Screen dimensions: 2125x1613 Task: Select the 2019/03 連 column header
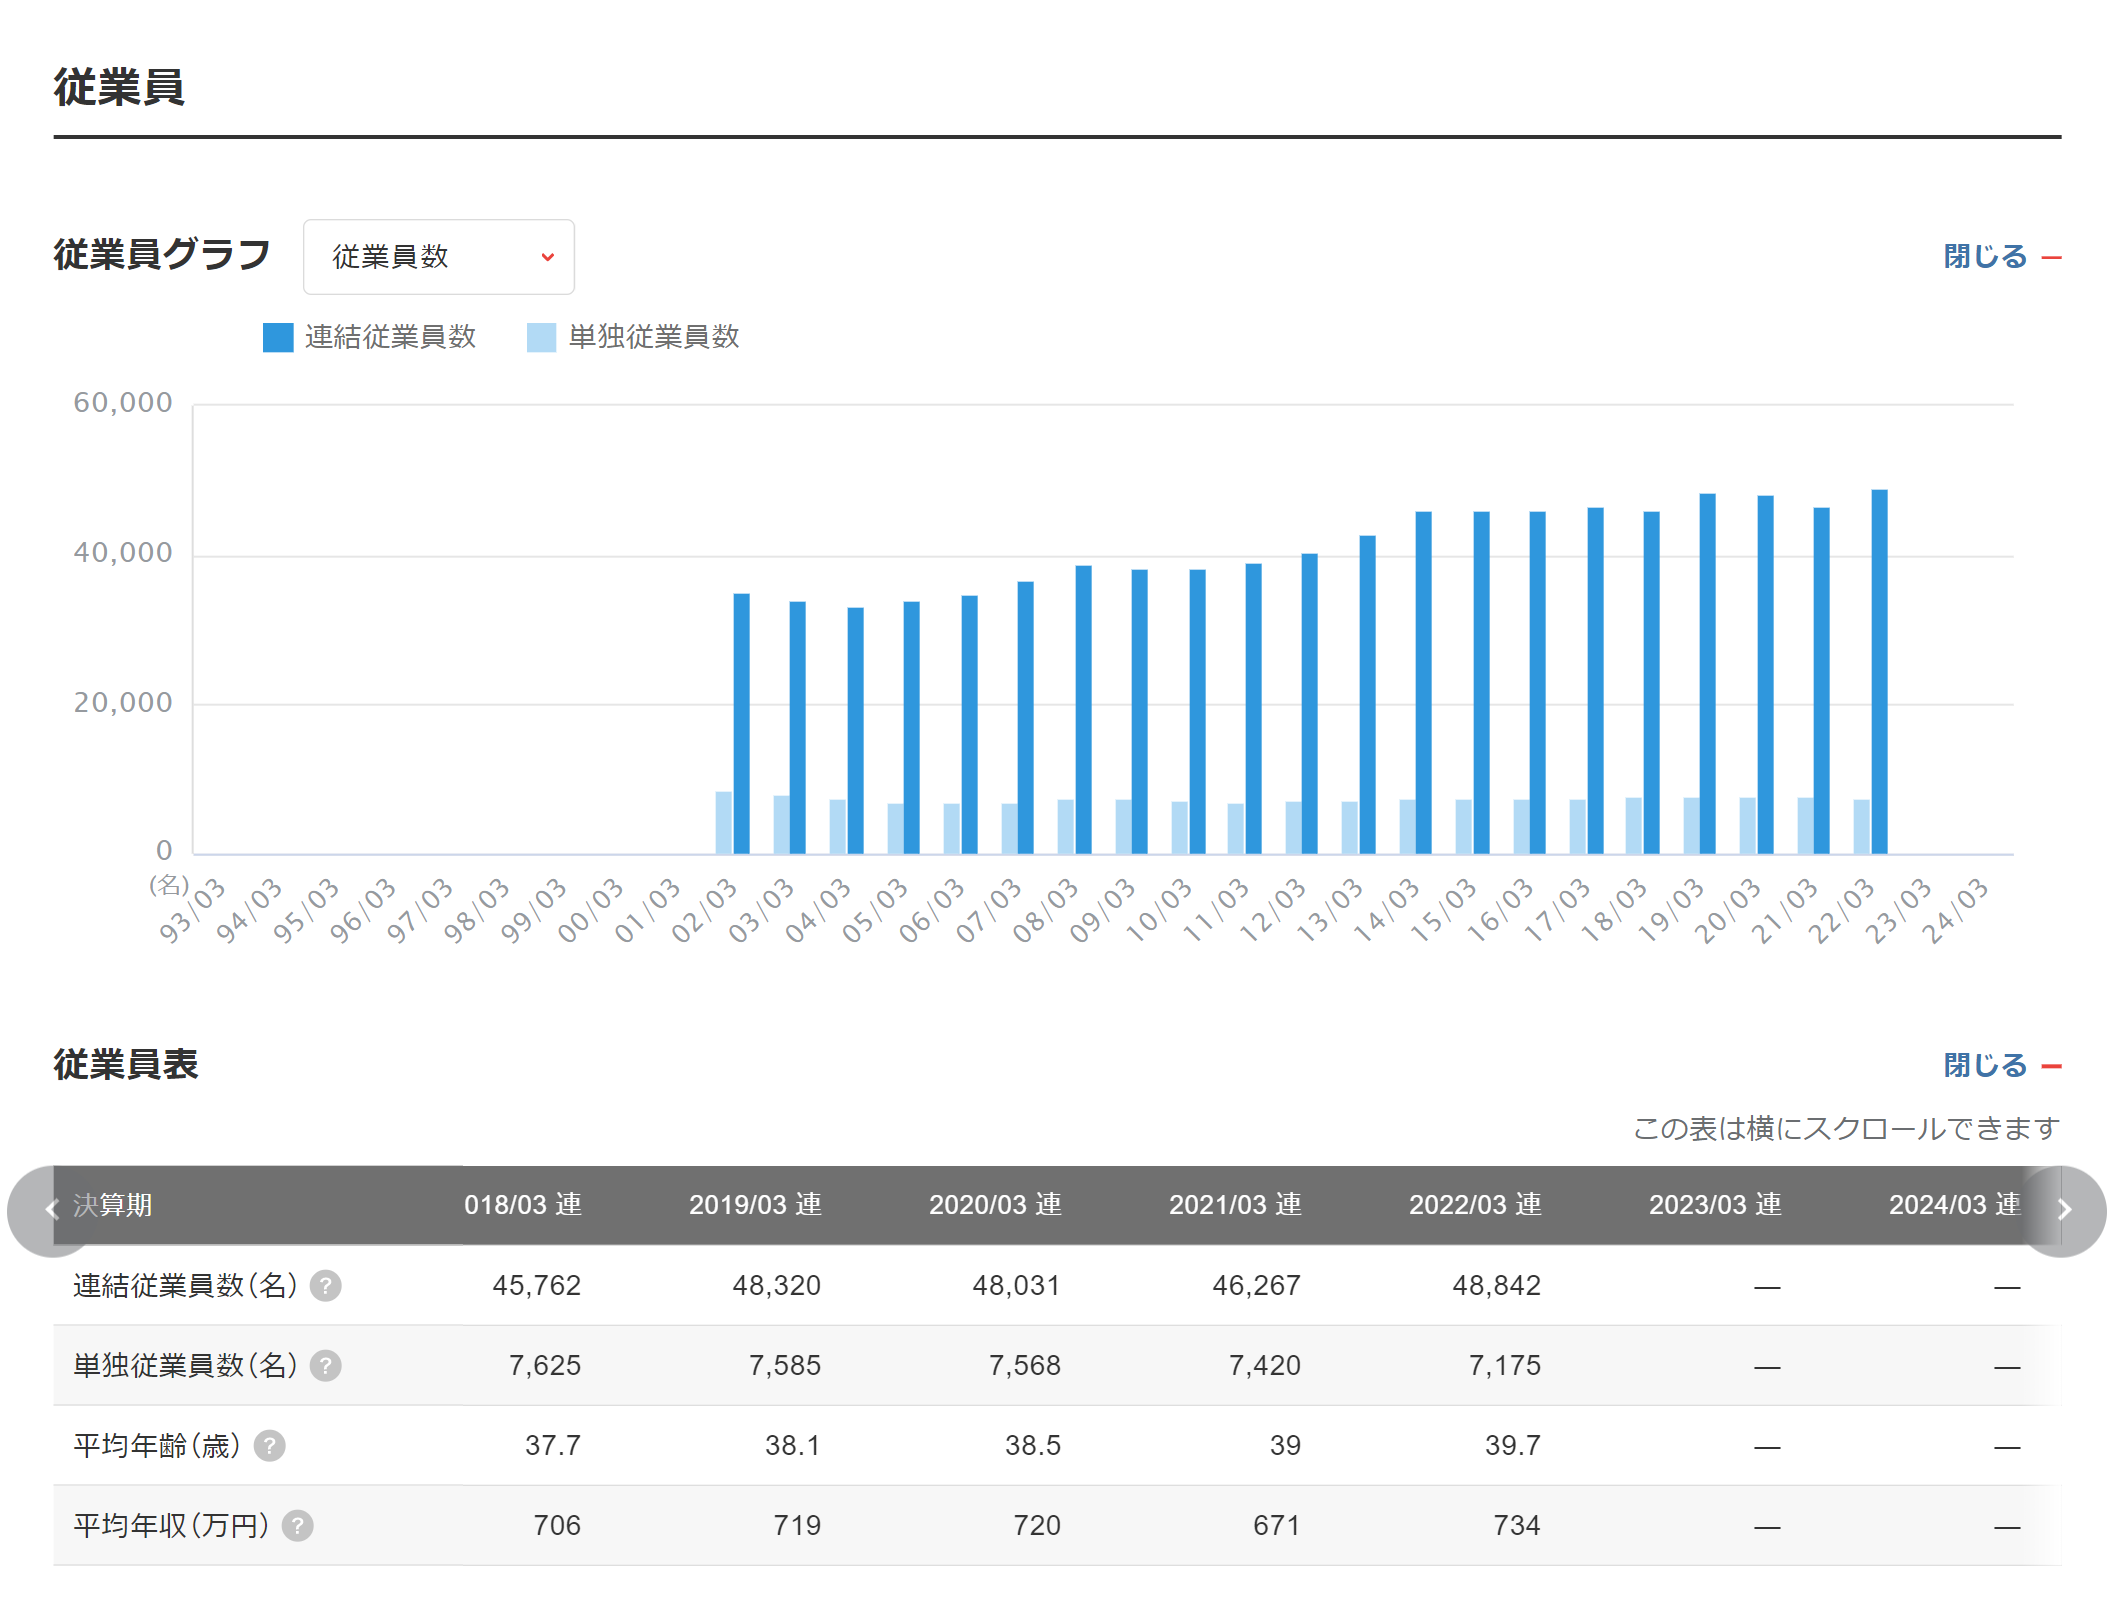point(755,1205)
